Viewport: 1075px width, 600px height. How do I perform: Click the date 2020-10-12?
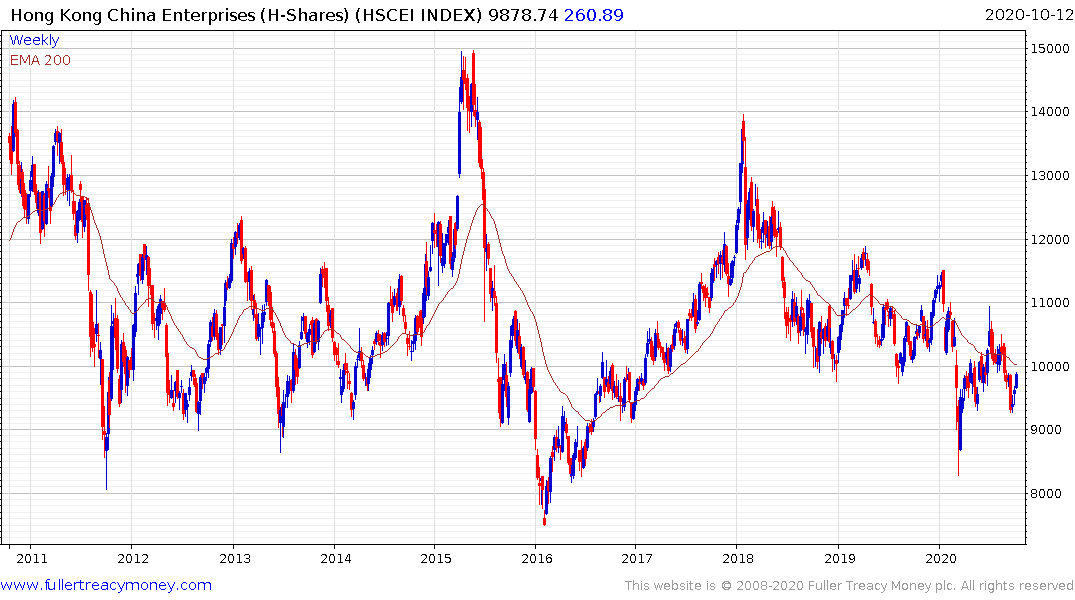[1029, 15]
